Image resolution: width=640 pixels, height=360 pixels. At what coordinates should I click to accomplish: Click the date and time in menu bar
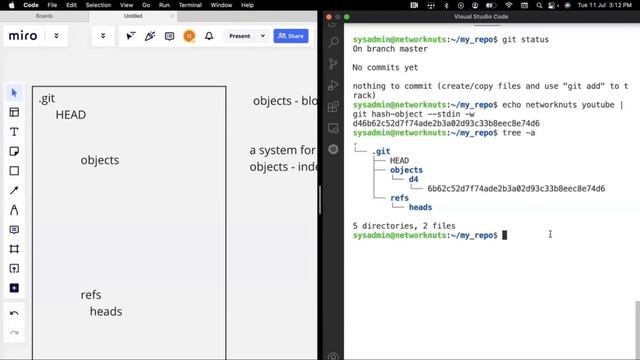pos(604,5)
